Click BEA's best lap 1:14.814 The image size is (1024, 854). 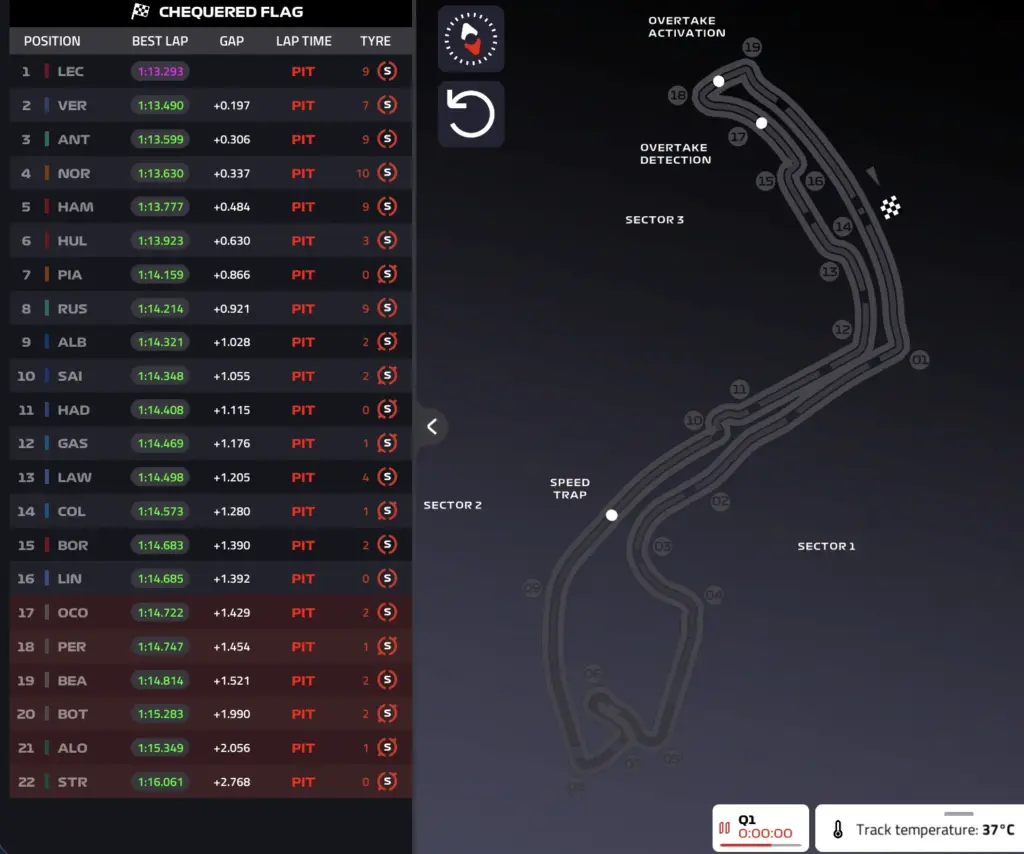coord(161,680)
